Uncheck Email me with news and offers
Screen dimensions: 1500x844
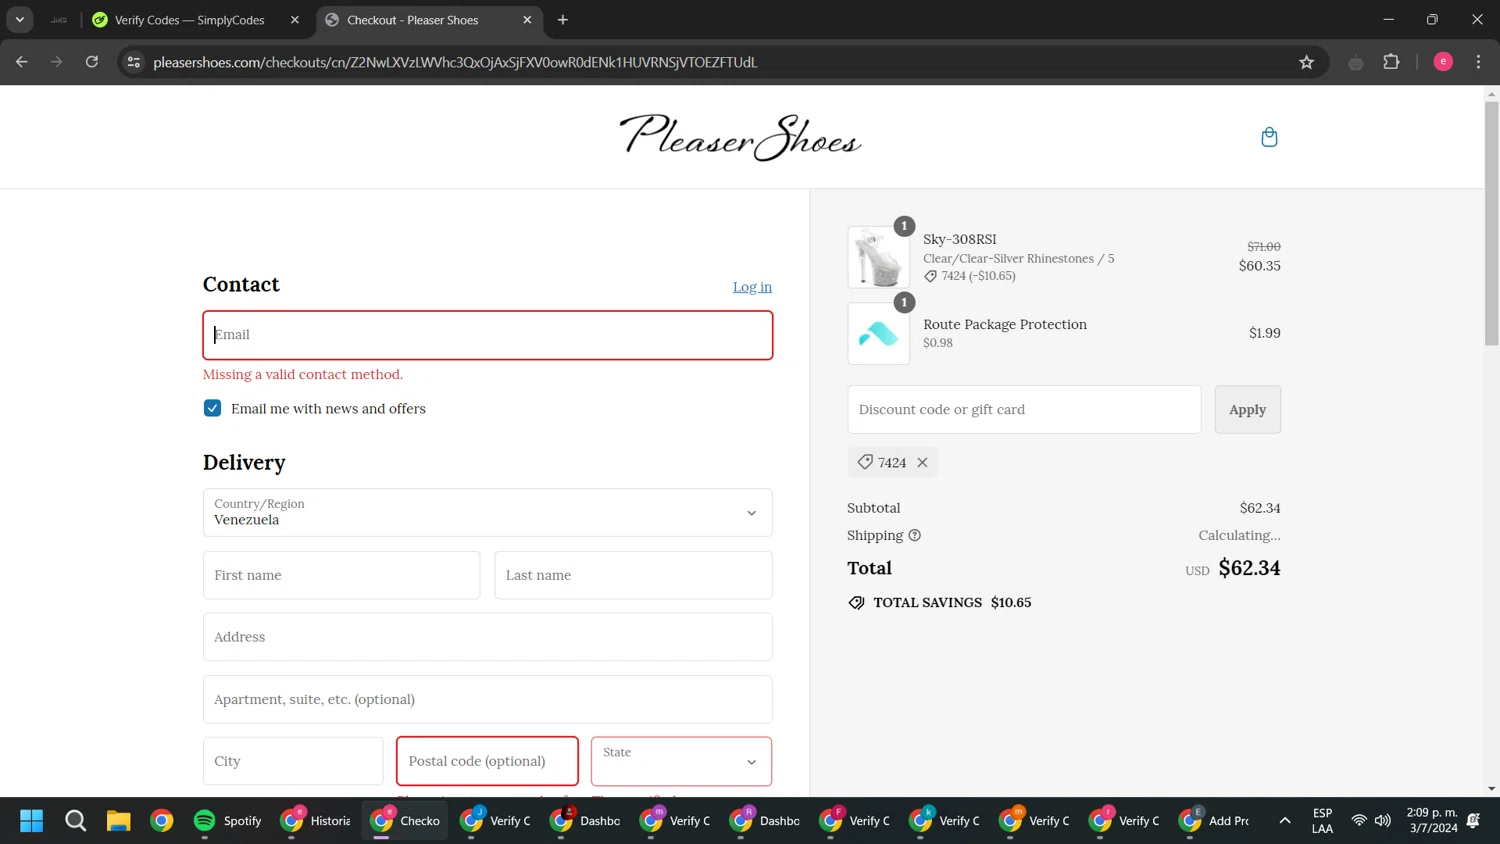212,408
